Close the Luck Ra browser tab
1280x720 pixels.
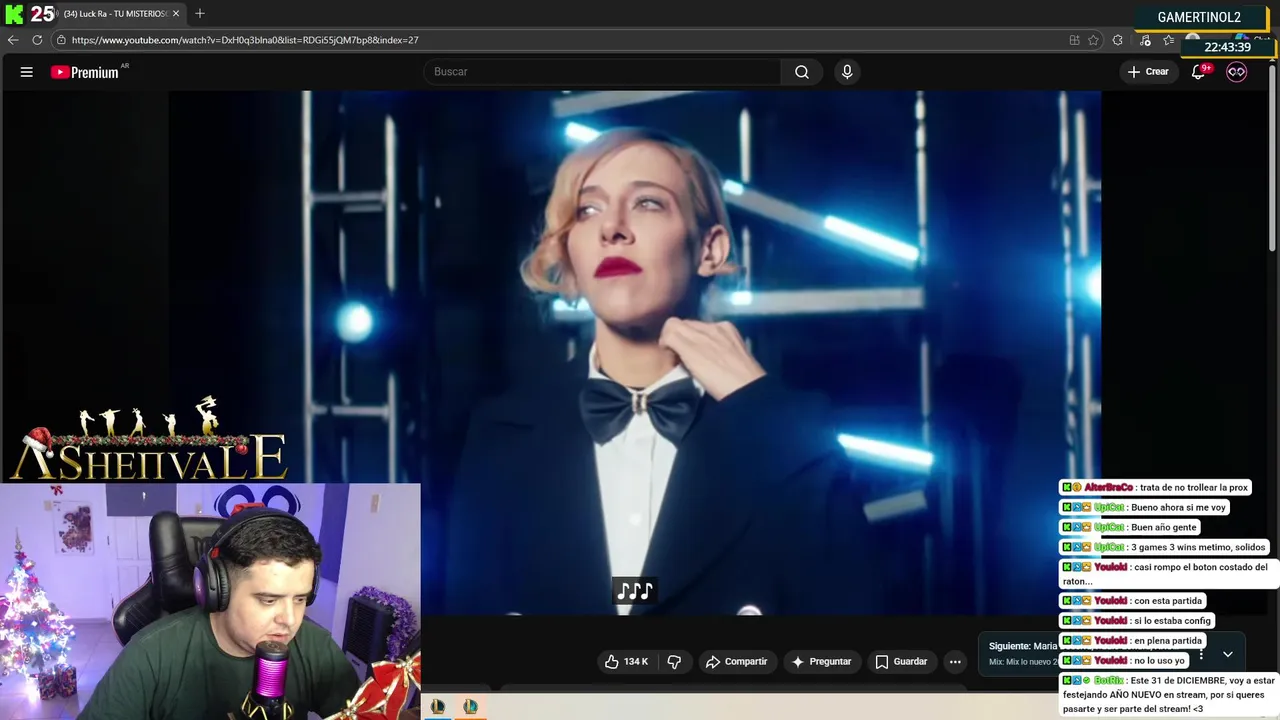176,14
